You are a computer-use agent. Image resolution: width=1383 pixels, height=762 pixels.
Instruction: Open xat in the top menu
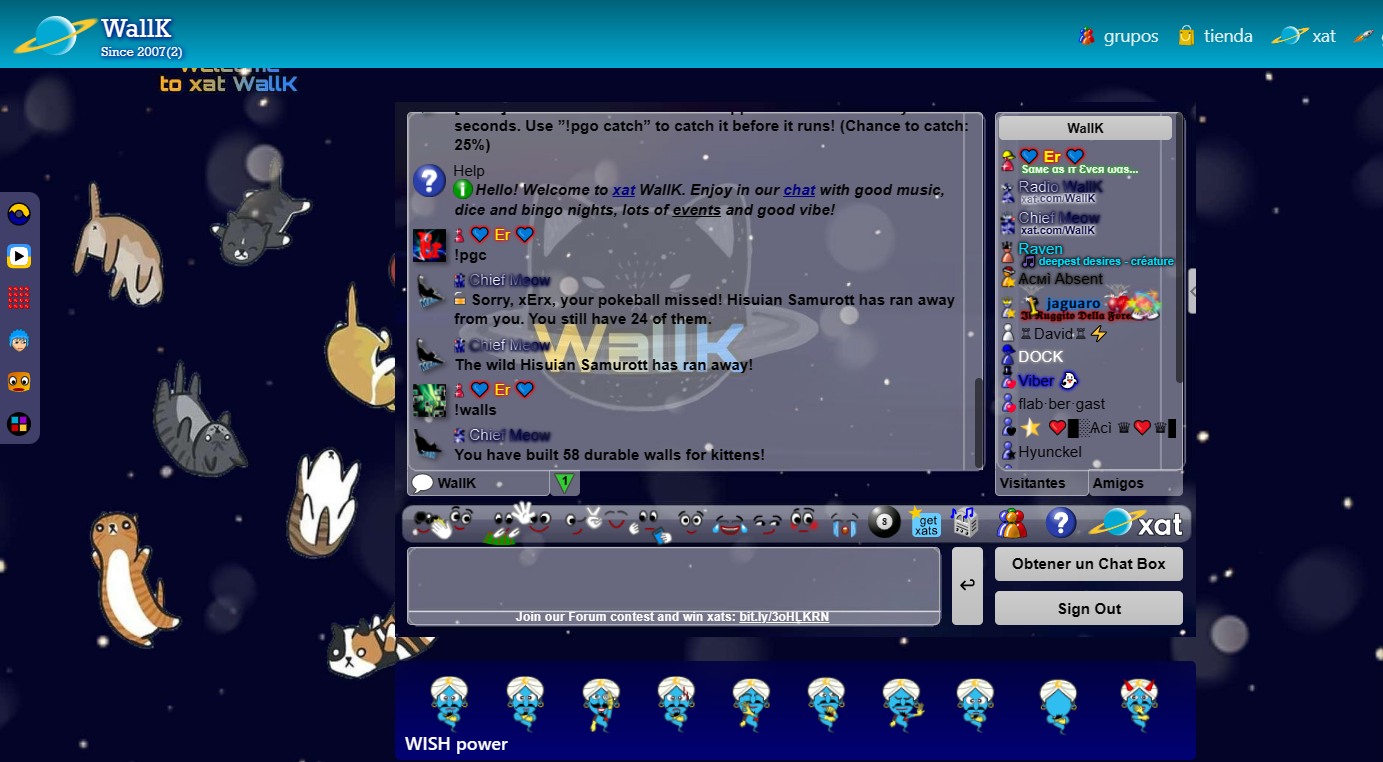tap(1304, 36)
